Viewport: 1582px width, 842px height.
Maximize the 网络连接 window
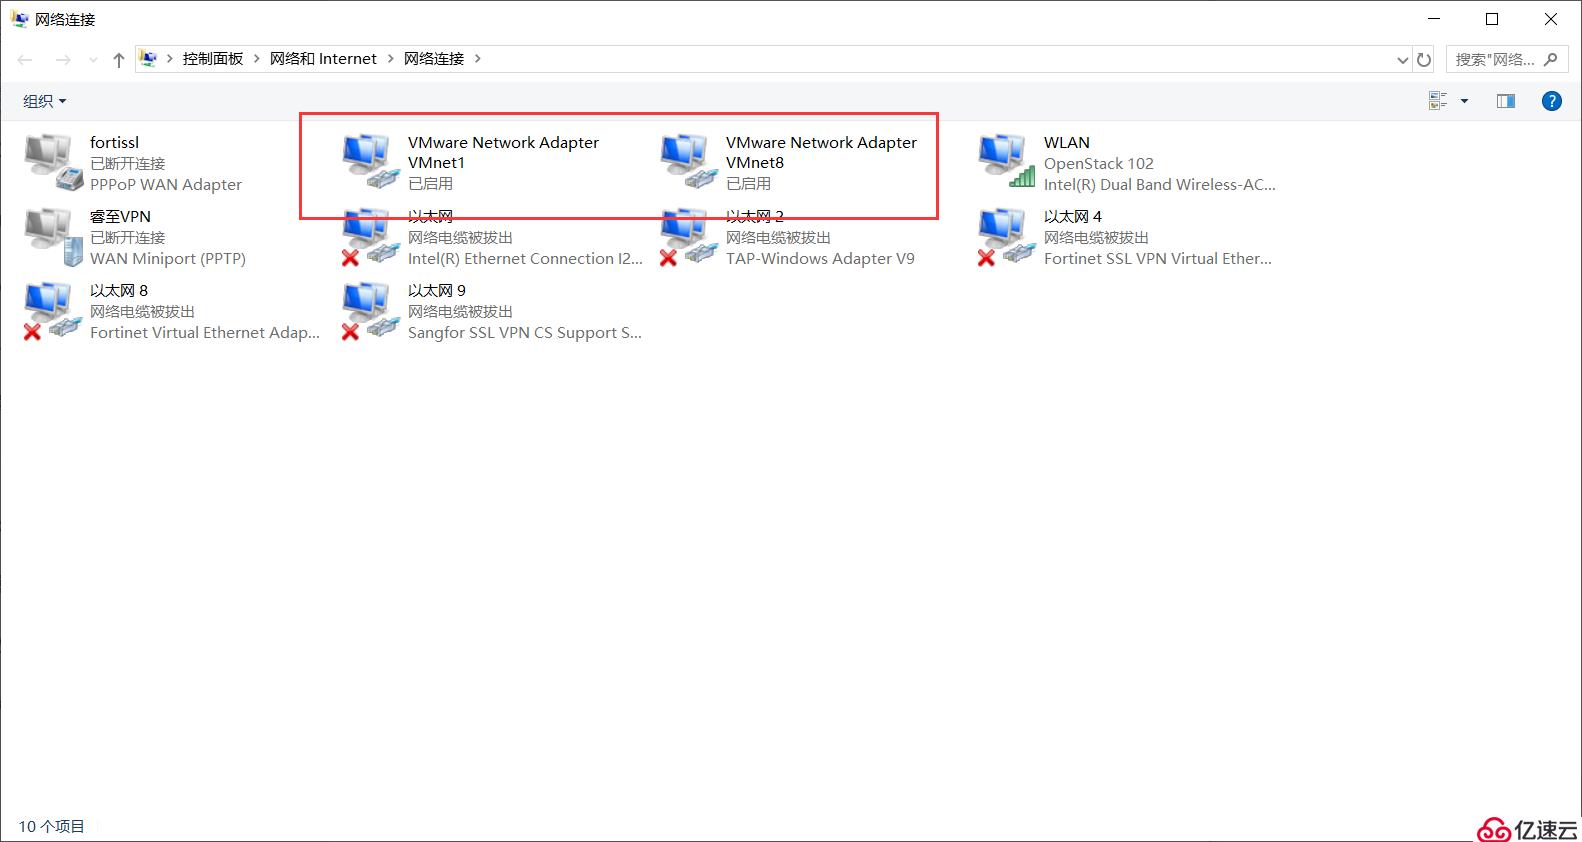tap(1492, 19)
